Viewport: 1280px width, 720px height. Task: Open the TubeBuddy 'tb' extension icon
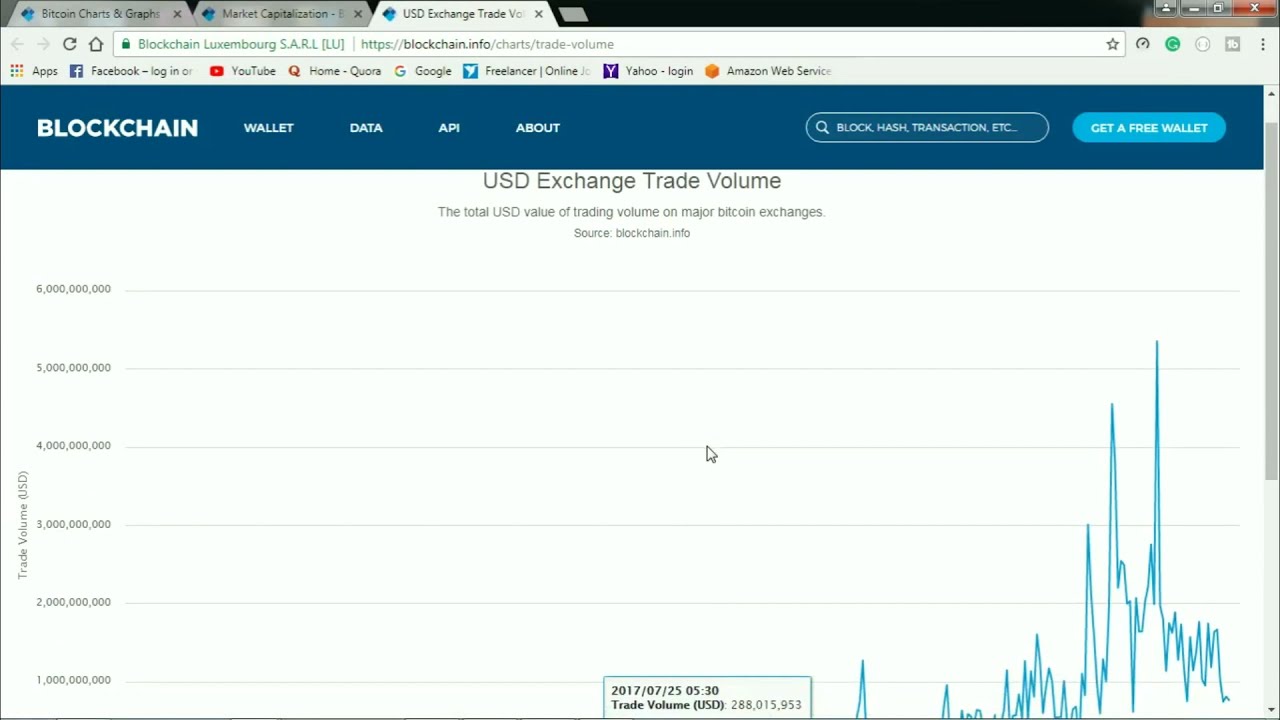[1233, 44]
